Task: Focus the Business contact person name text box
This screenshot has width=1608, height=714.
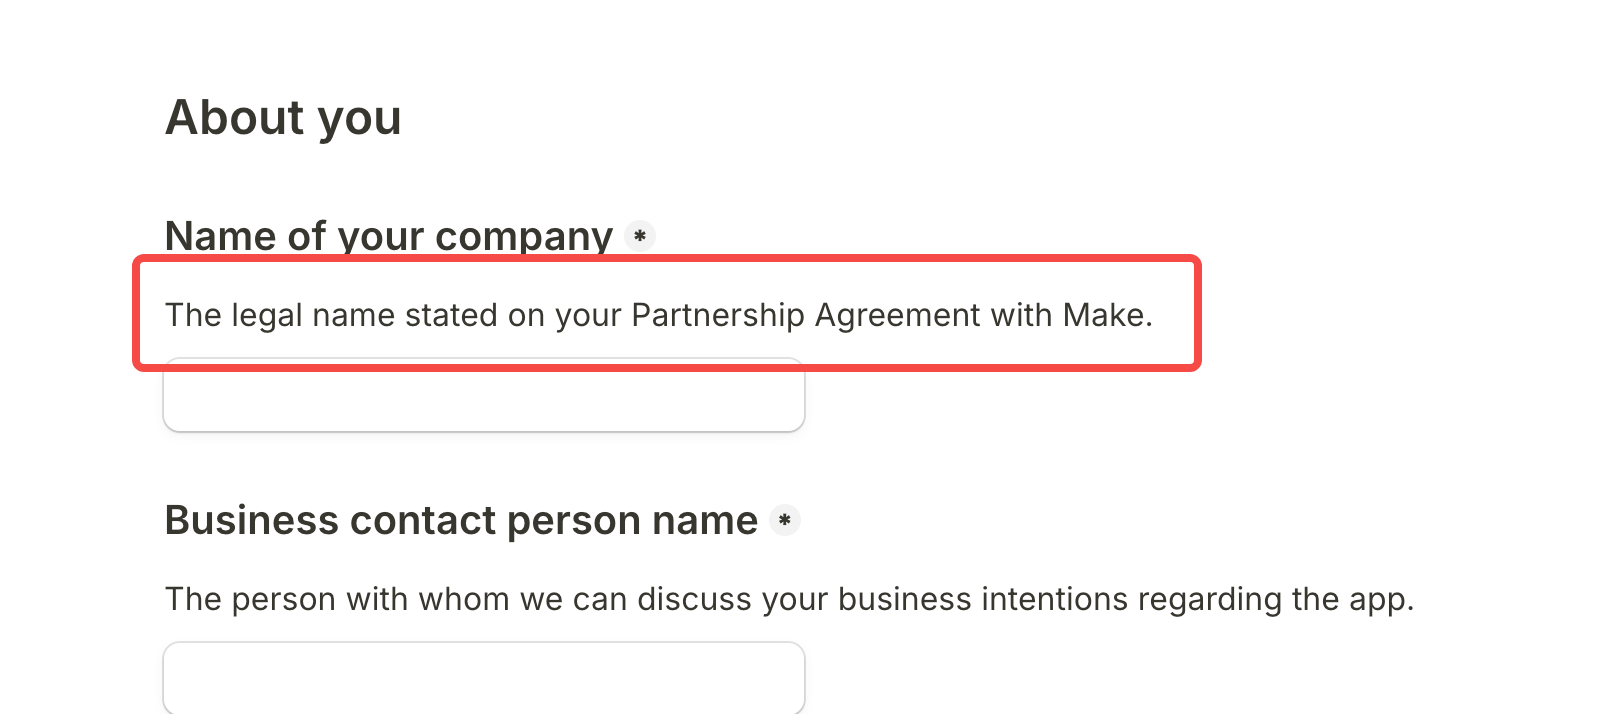Action: (484, 678)
